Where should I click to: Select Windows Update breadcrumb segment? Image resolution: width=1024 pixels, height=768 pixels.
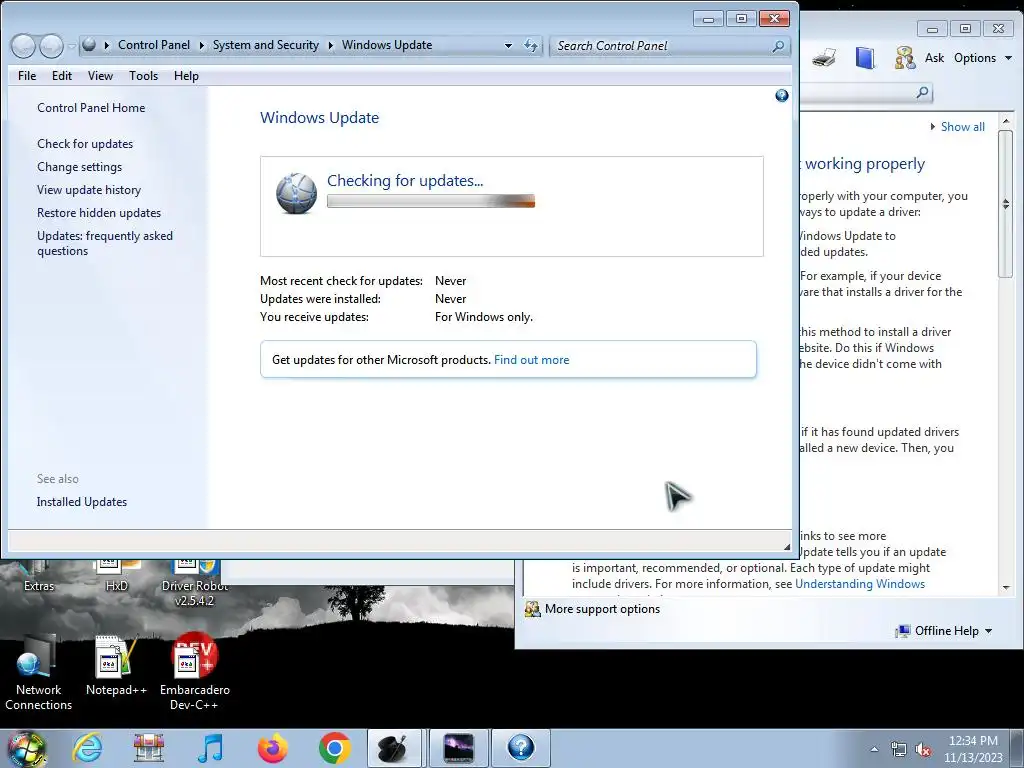[387, 45]
